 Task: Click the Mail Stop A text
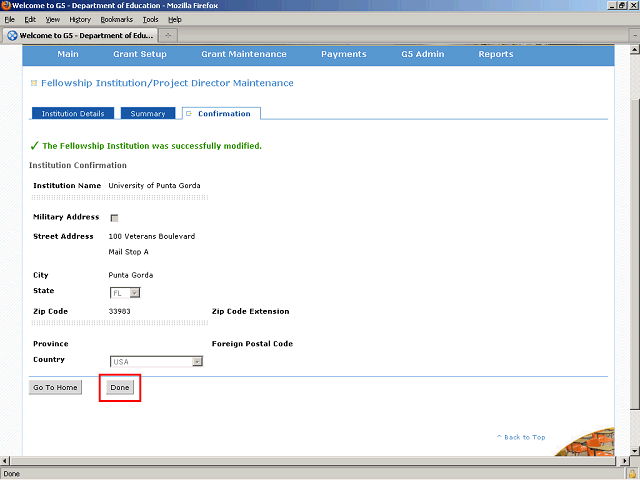point(129,252)
